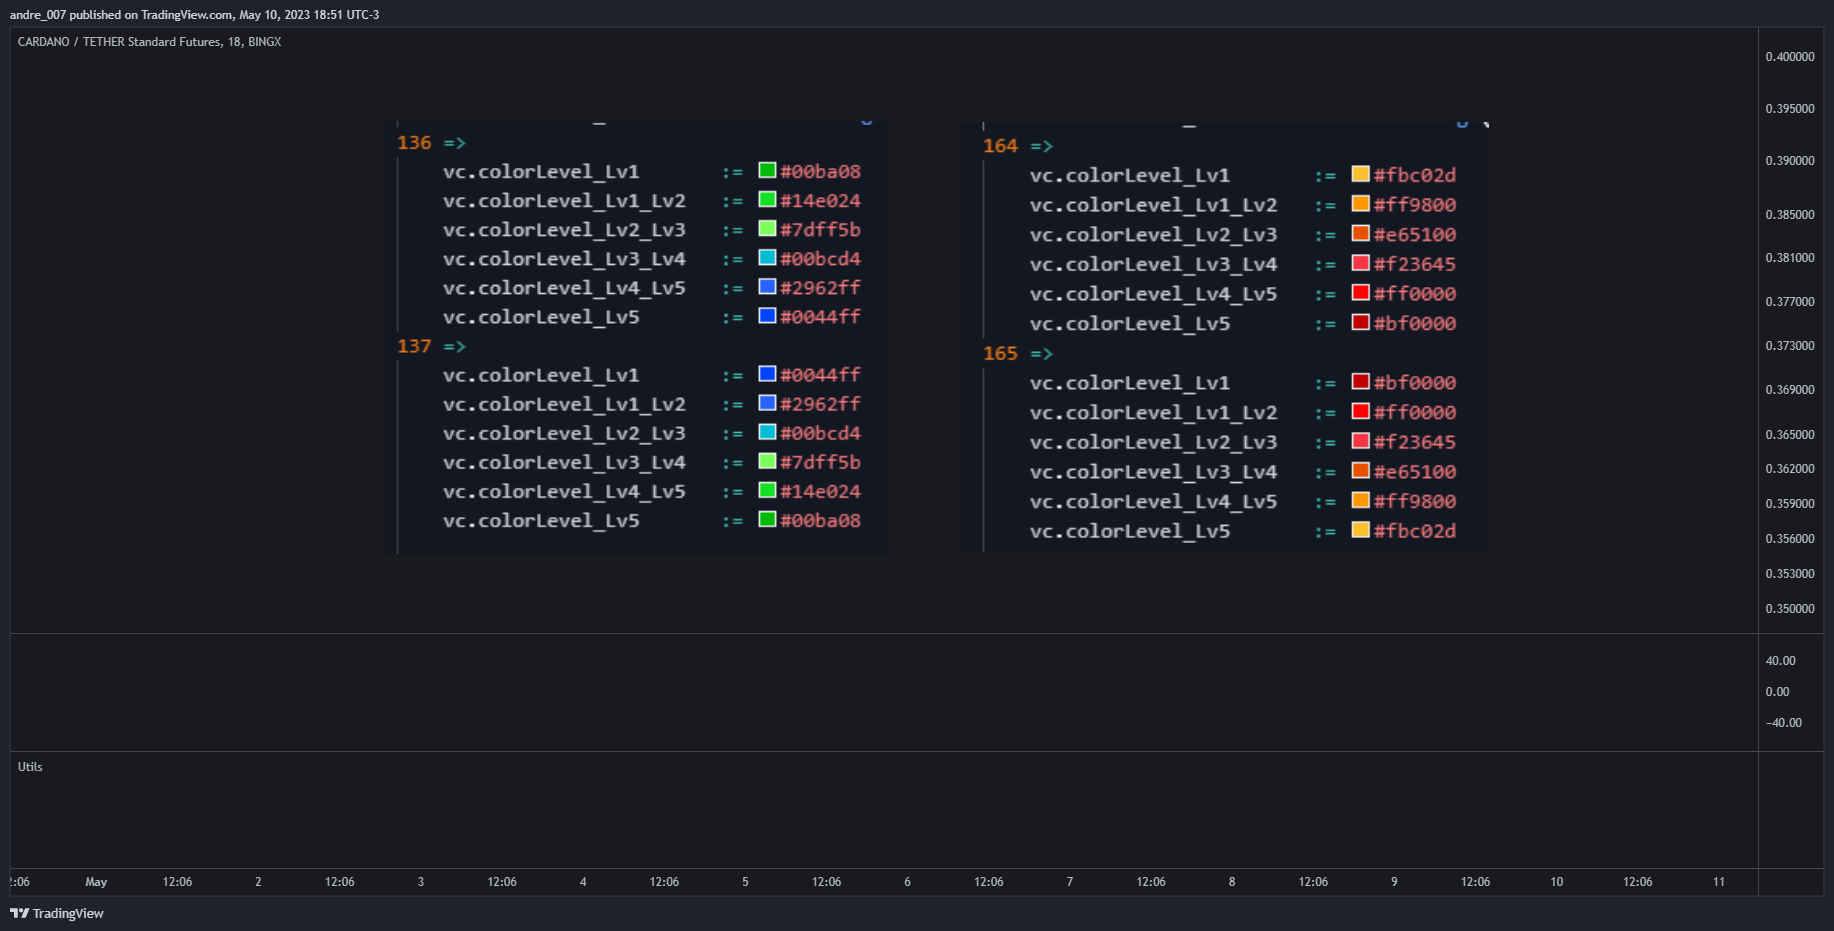
Task: Click the light green #7dff5b swatch under line 136
Action: click(x=767, y=228)
